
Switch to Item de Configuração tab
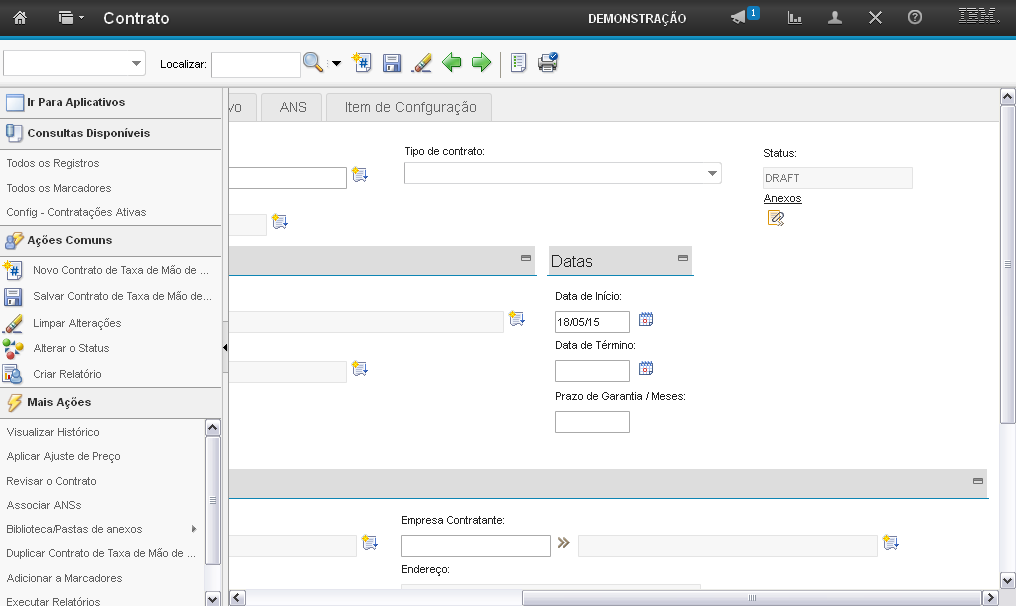tap(410, 107)
